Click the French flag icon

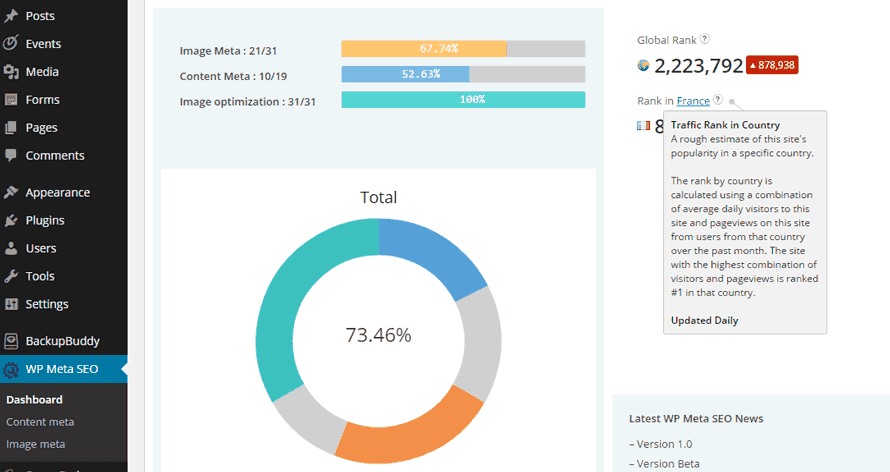click(x=643, y=125)
